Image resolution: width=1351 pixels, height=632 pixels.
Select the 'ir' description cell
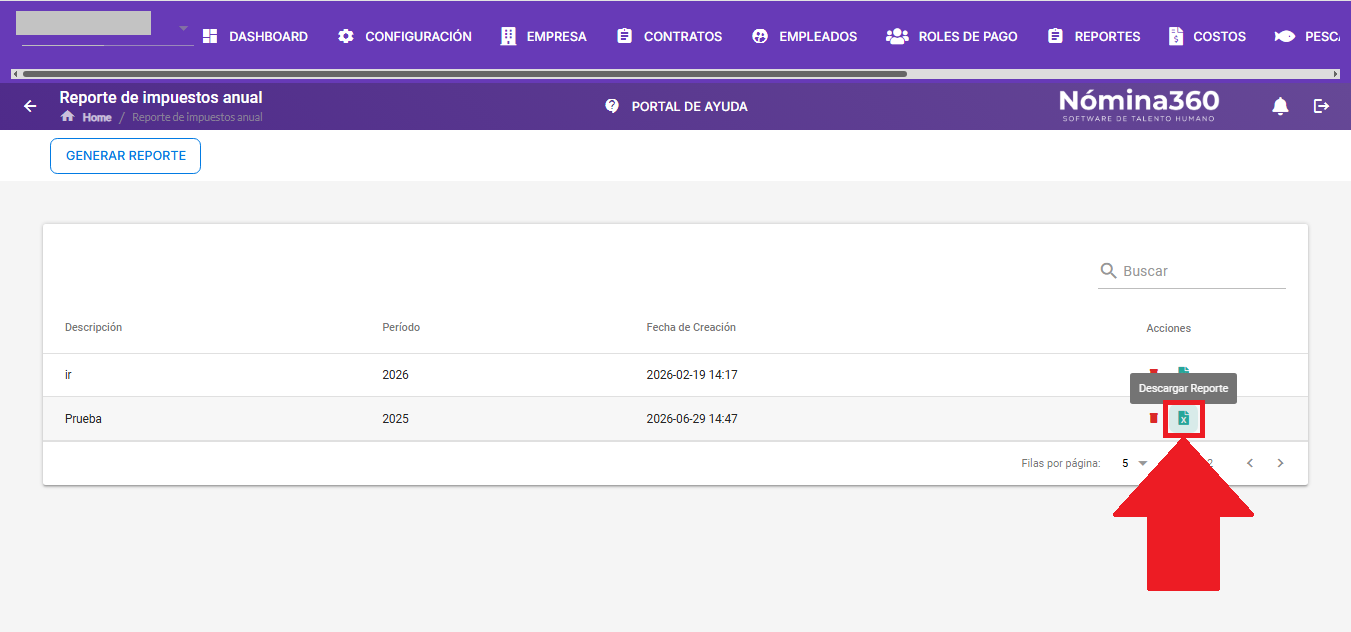click(x=68, y=375)
